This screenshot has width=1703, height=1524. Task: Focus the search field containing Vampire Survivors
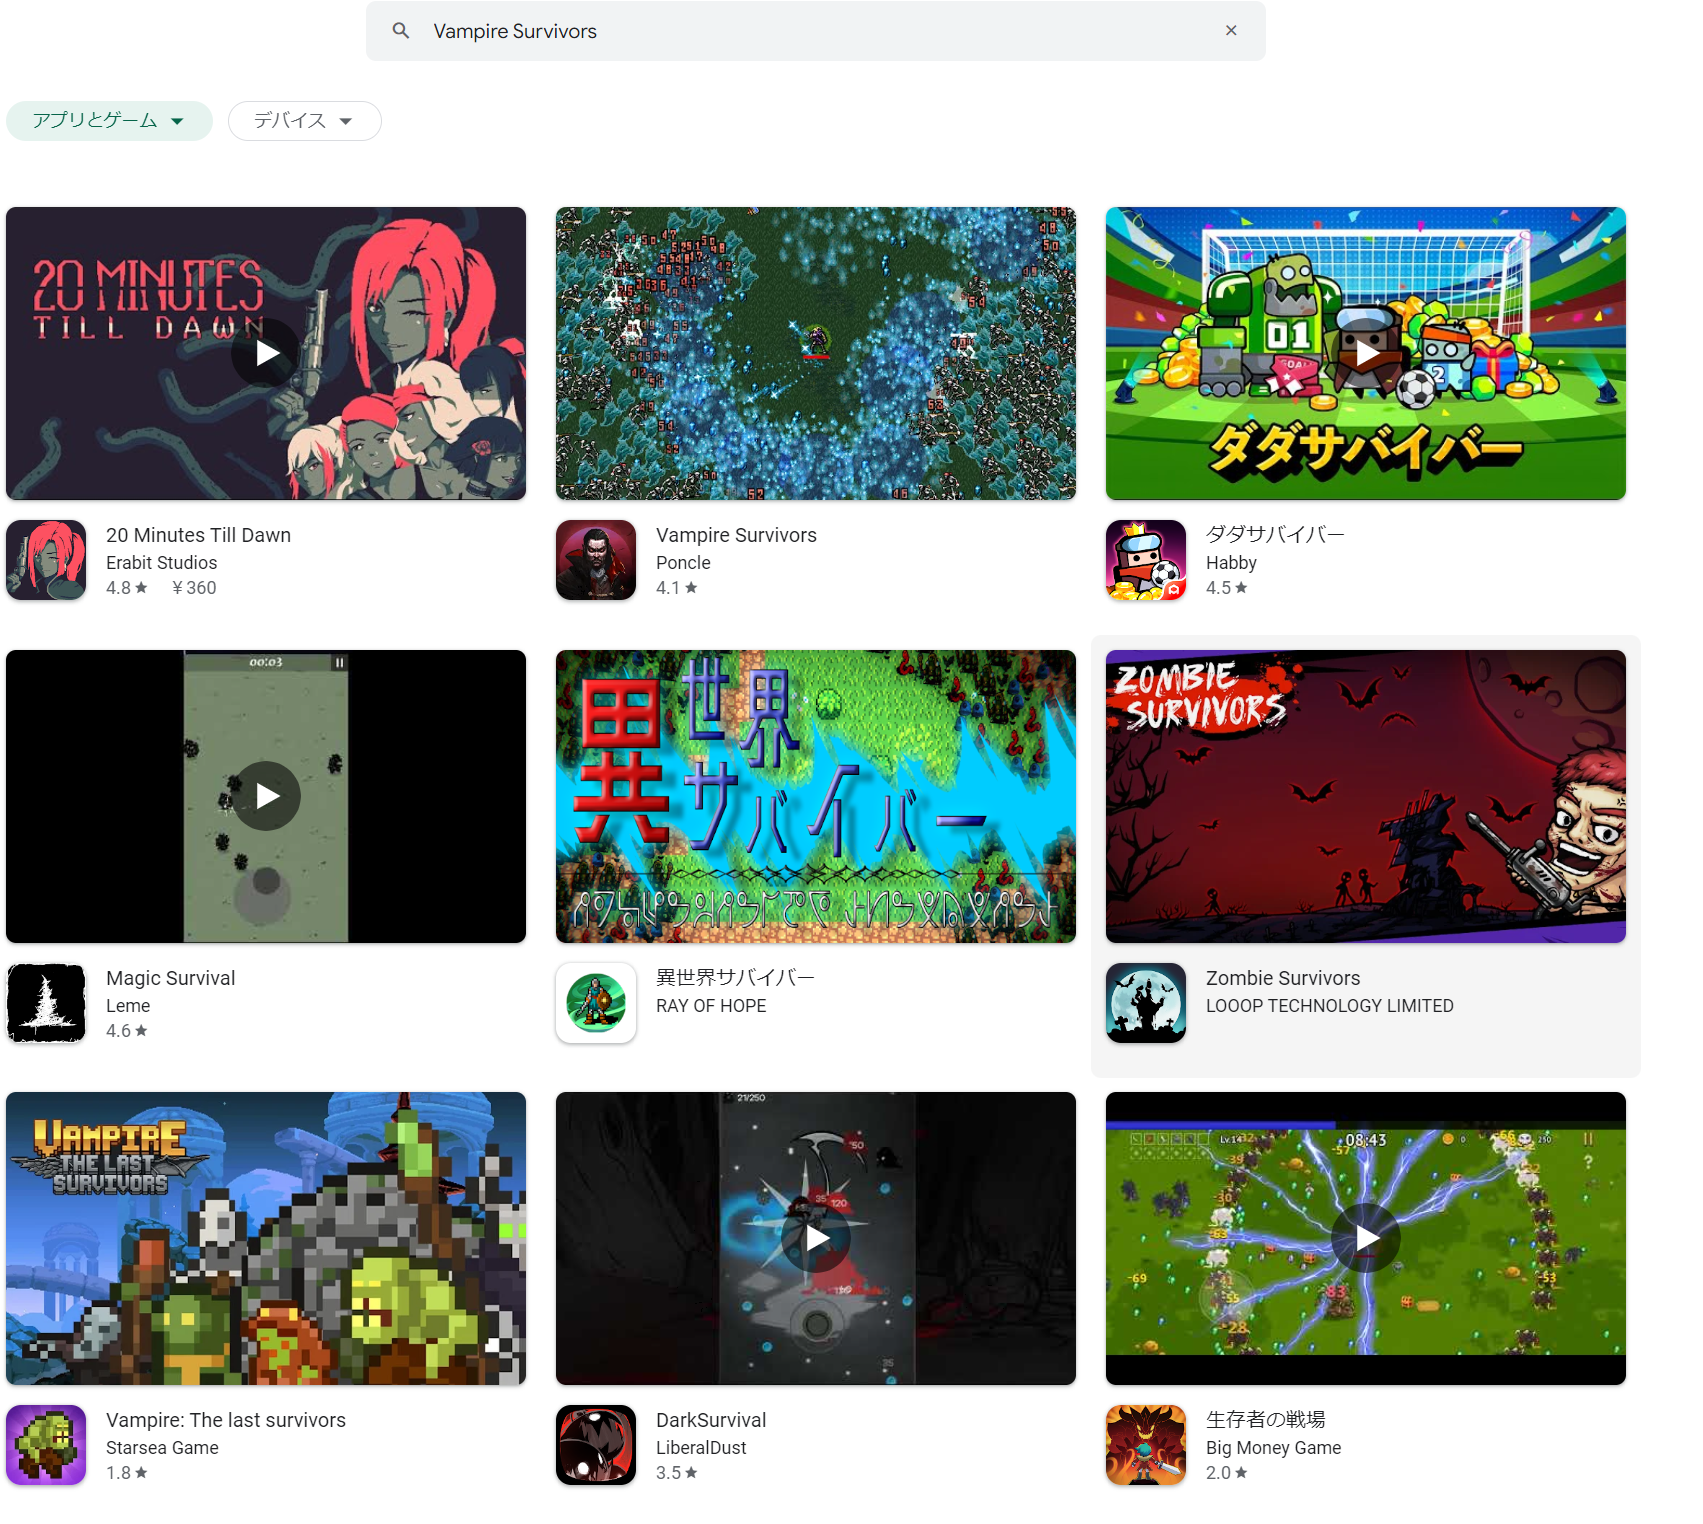pyautogui.click(x=815, y=31)
